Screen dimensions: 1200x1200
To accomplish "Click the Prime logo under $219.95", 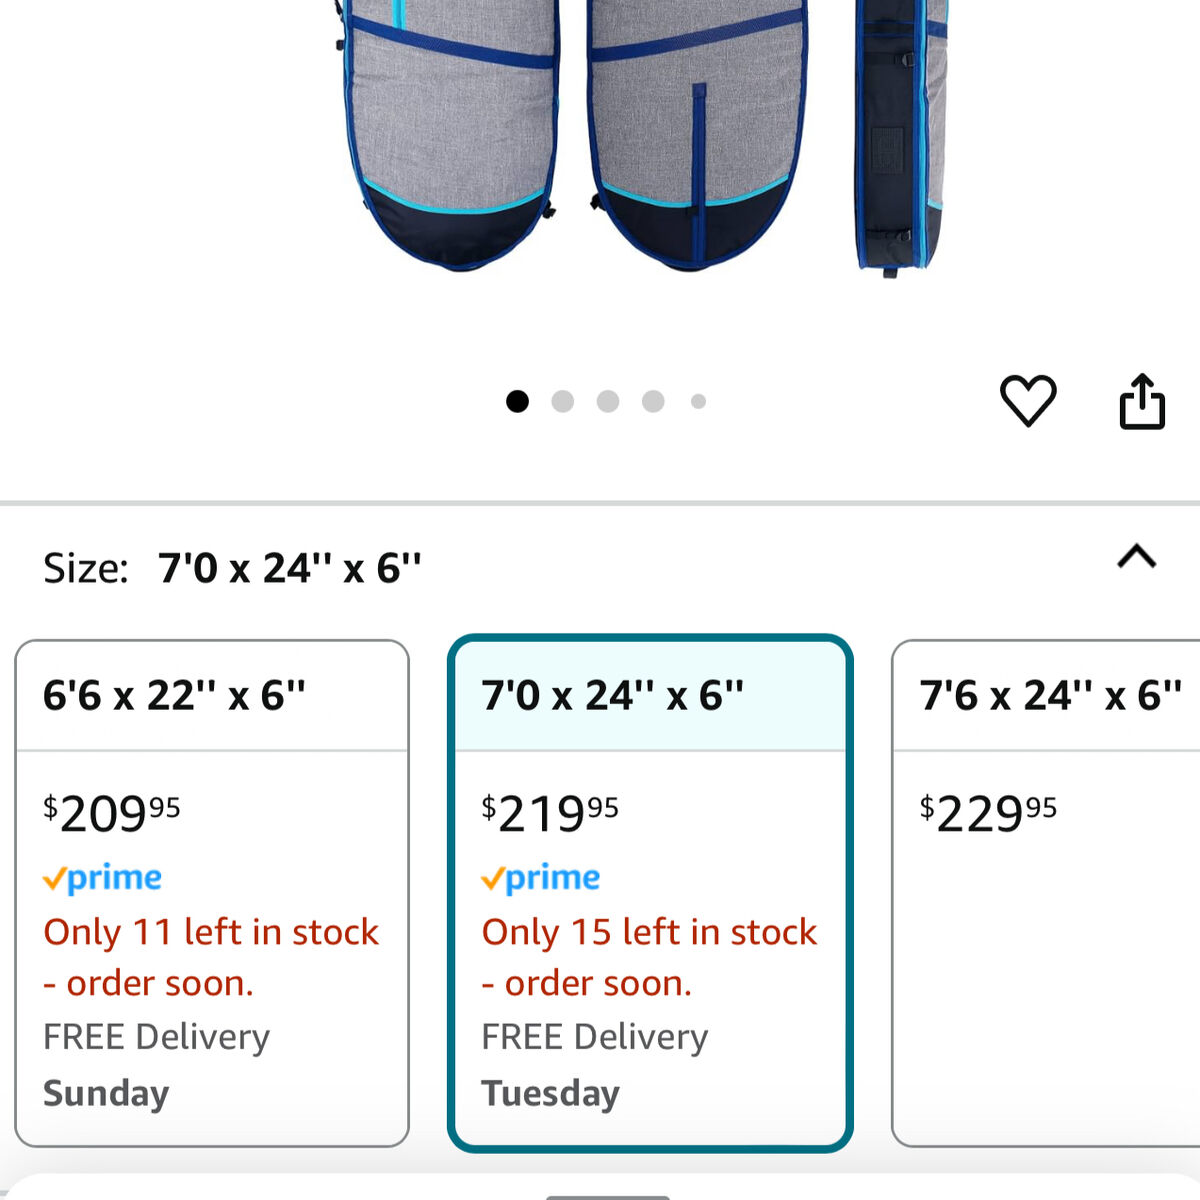I will [540, 878].
